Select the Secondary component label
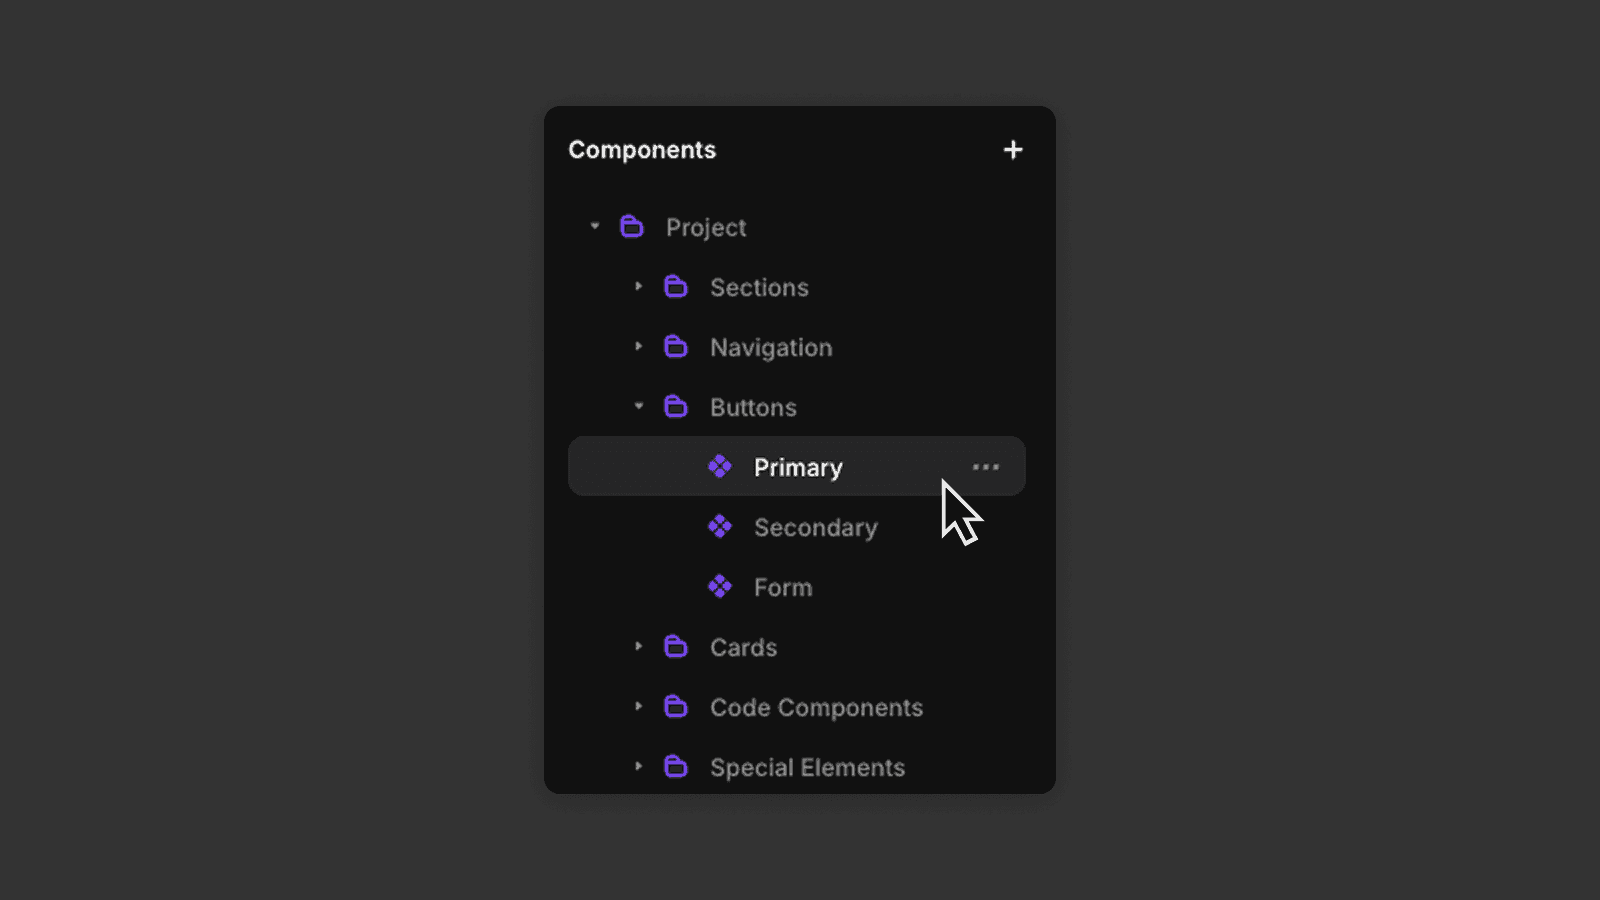Image resolution: width=1600 pixels, height=900 pixels. pyautogui.click(x=816, y=528)
